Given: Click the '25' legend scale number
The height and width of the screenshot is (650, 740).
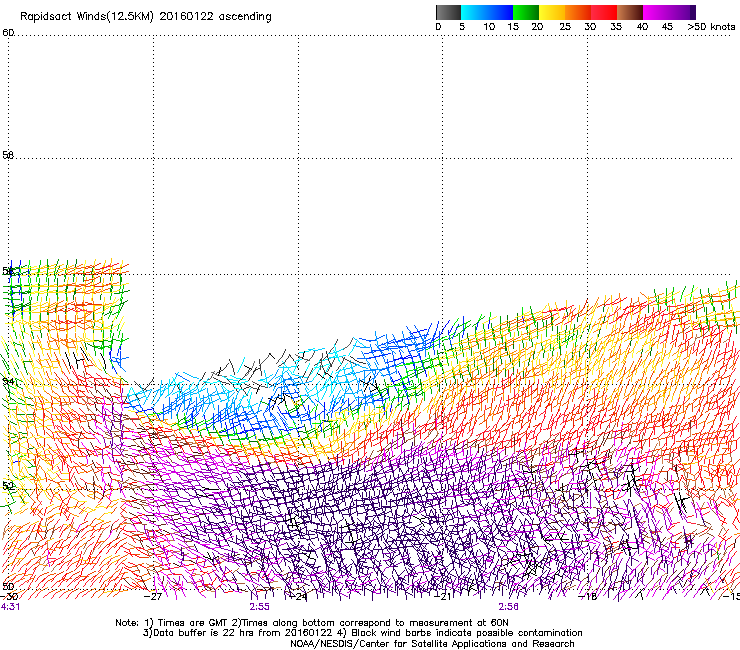Looking at the screenshot, I should 565,27.
